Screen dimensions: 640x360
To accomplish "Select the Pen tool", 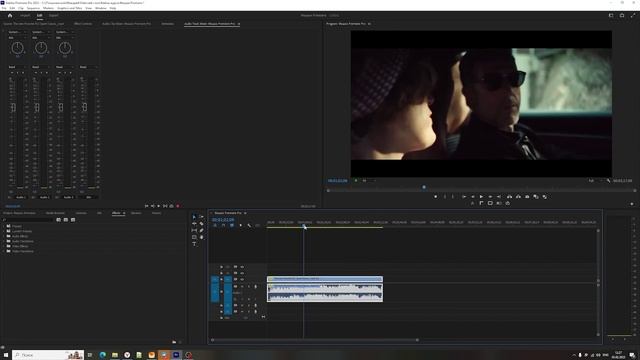I will (x=201, y=230).
